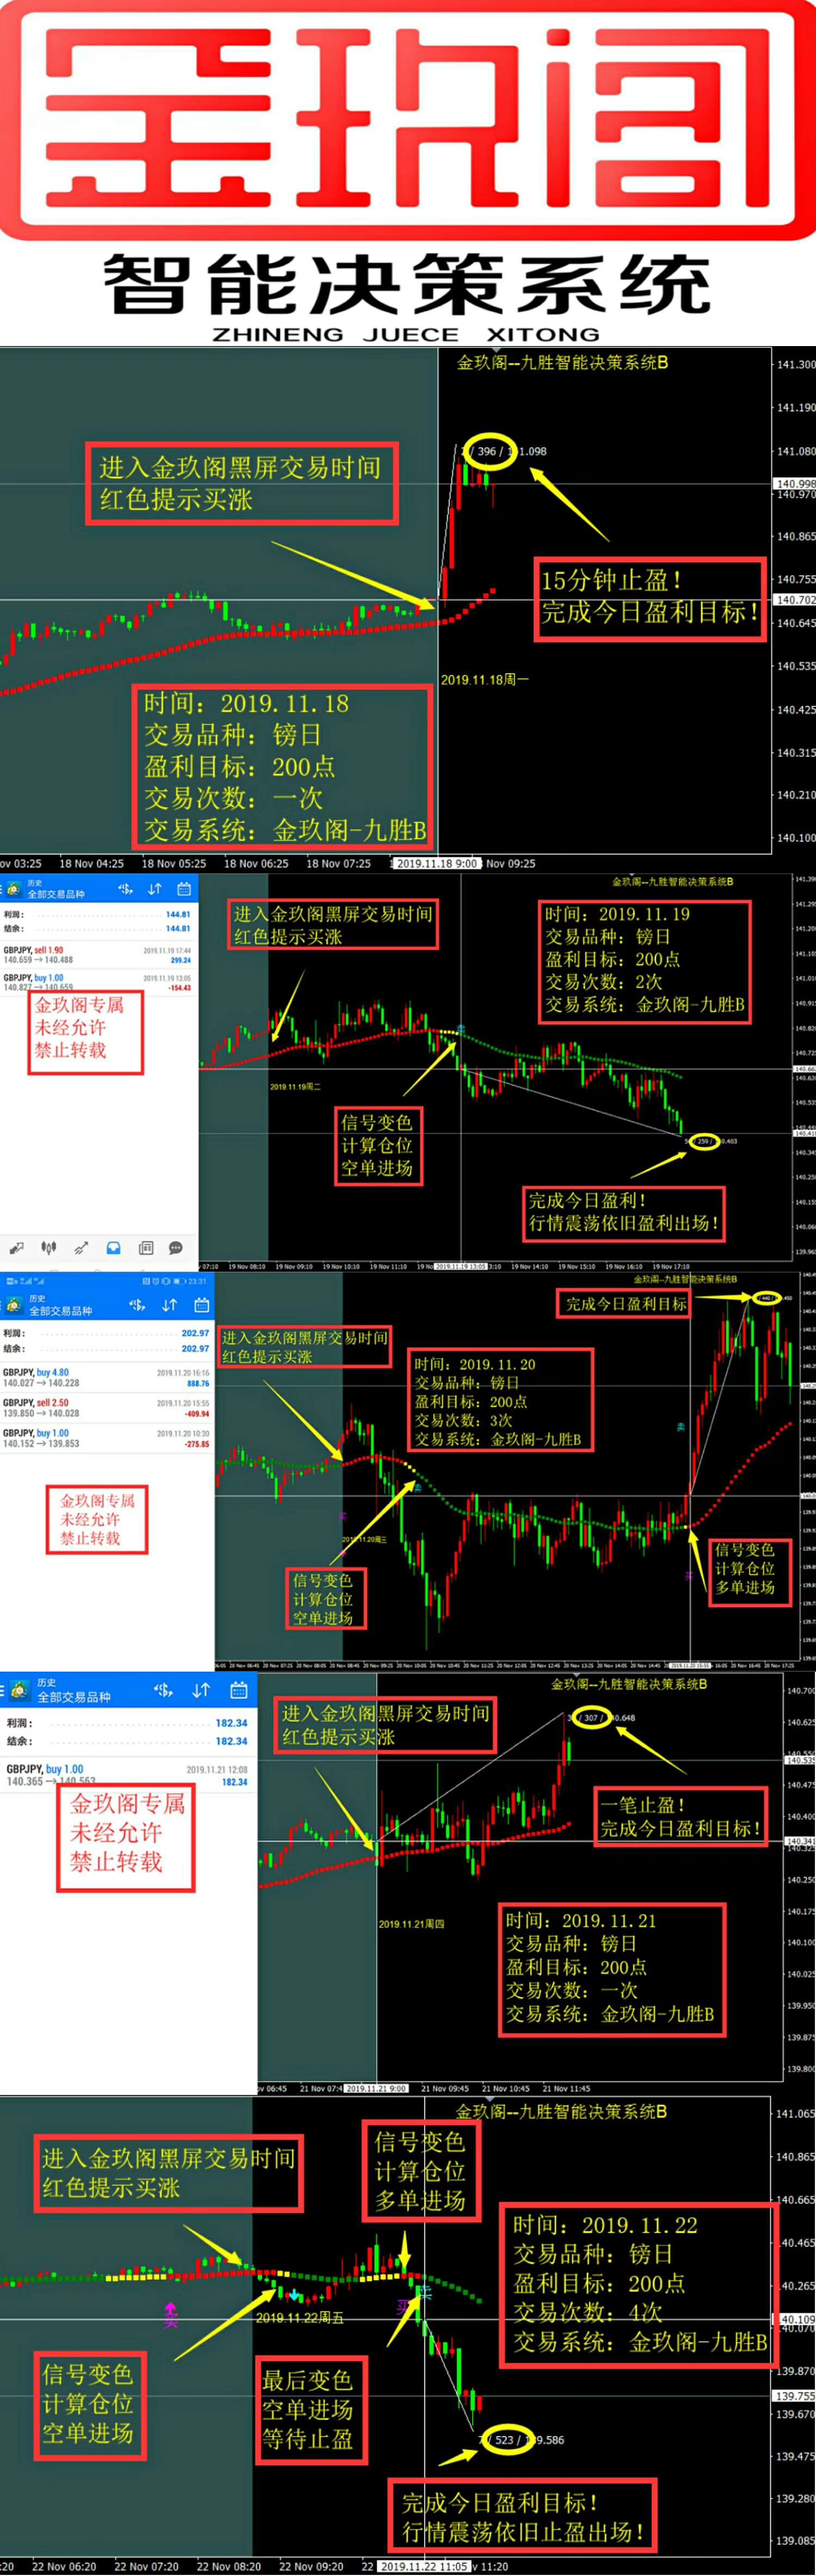Select the 299.24 profit value on the sell 1.90 row
The height and width of the screenshot is (2576, 816).
[x=181, y=960]
